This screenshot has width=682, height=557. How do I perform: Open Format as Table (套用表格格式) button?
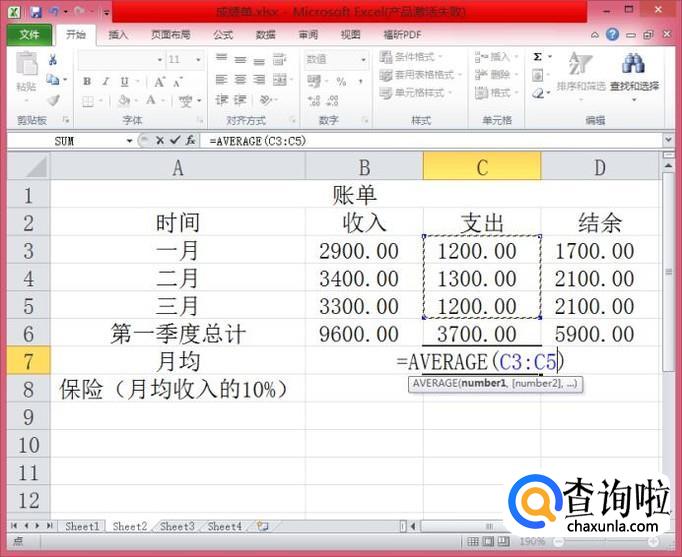point(420,75)
